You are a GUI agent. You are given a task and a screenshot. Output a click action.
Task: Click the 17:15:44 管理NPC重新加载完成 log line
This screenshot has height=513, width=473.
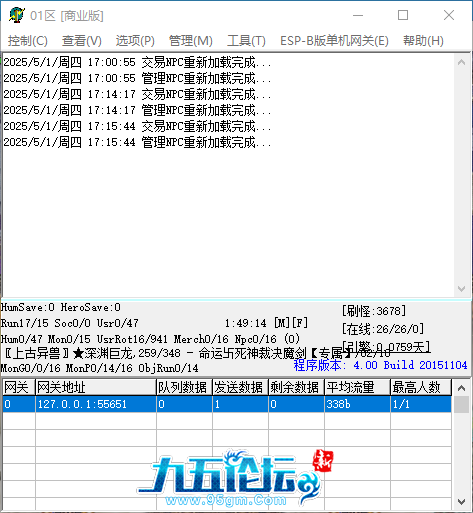[137, 142]
